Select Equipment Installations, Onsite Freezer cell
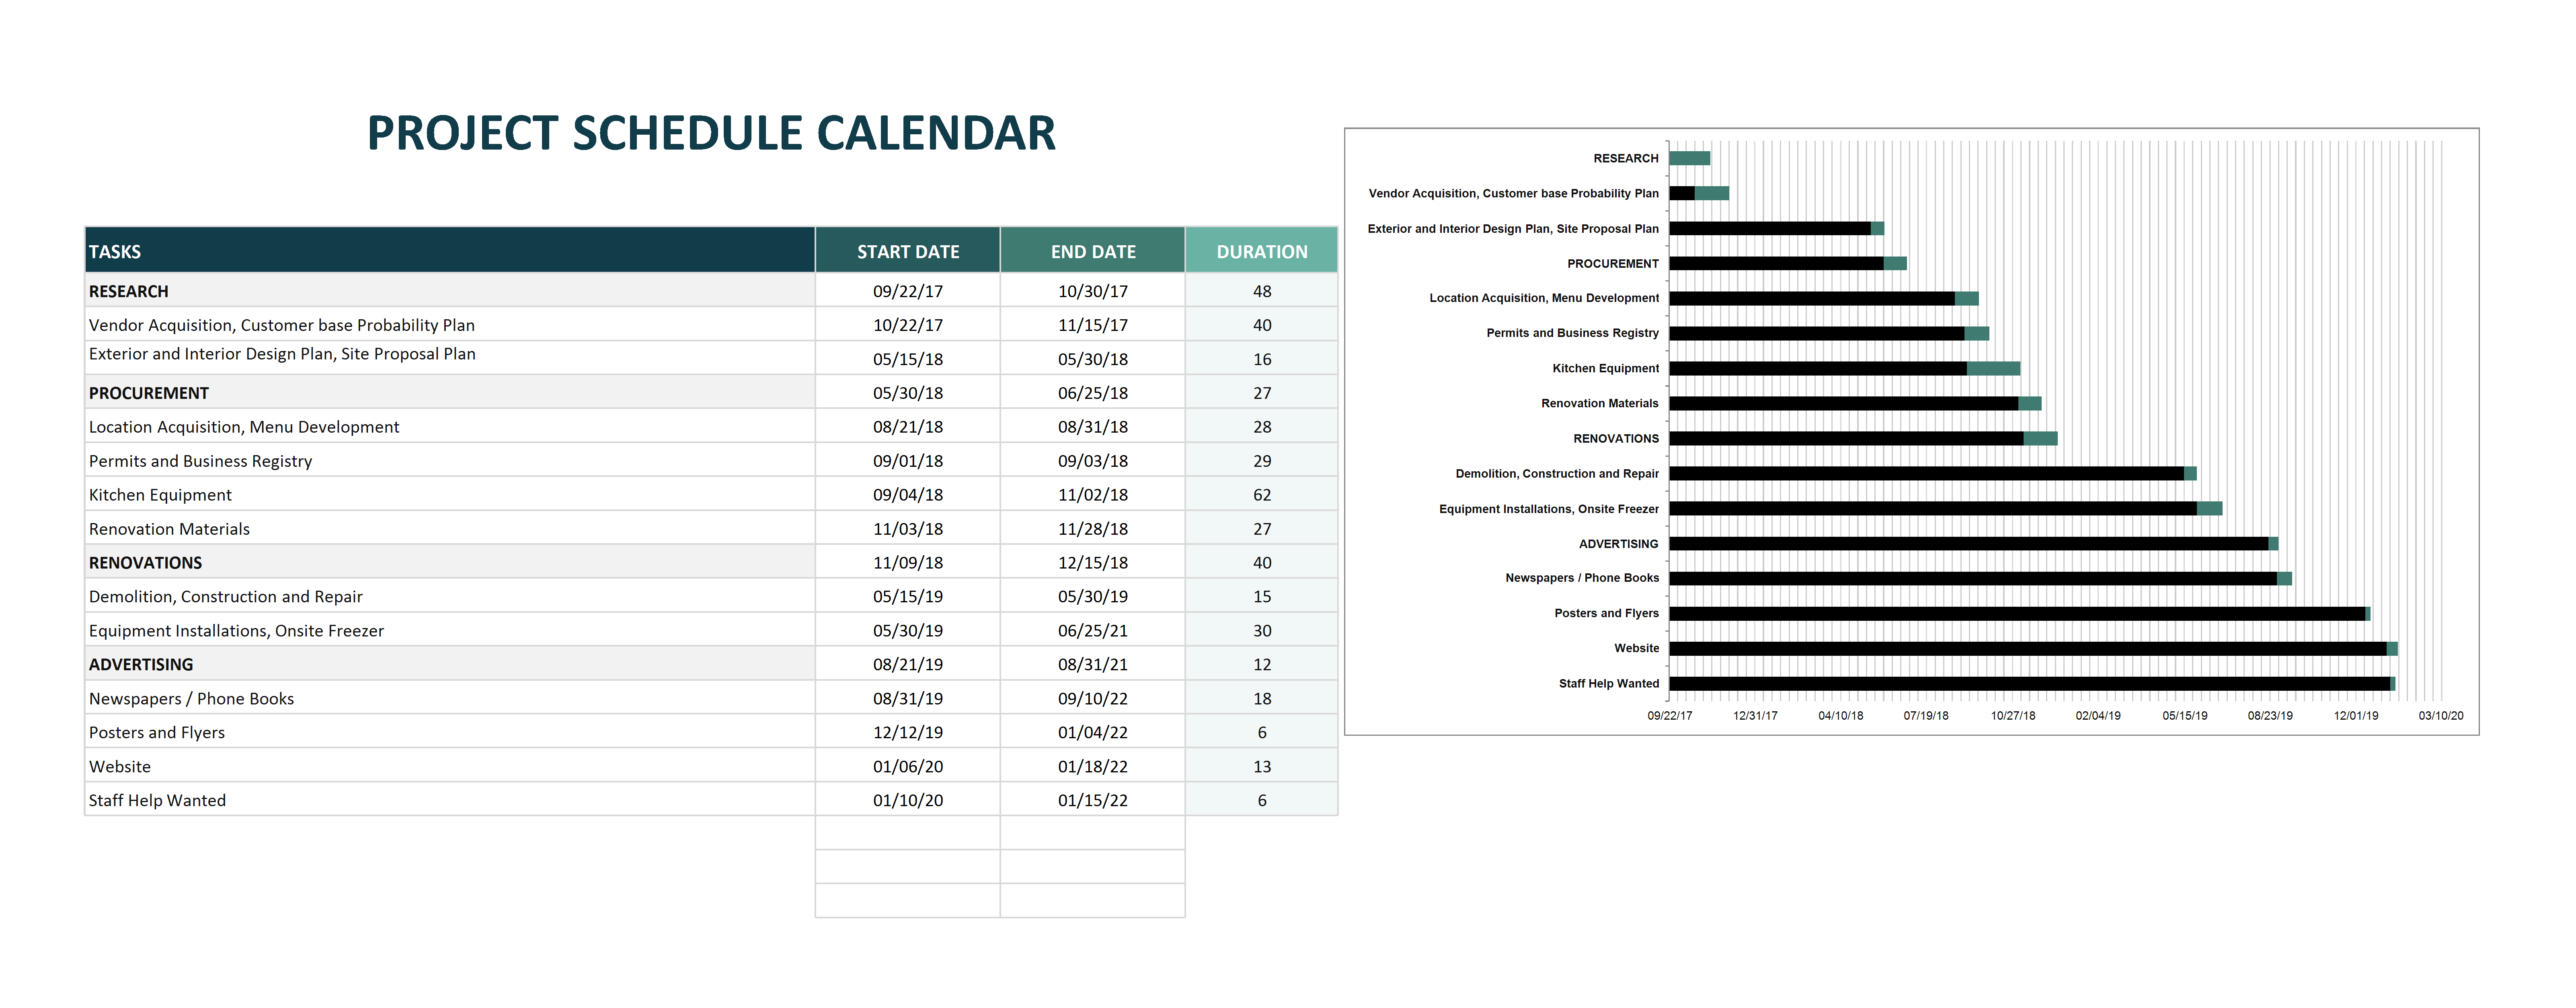Screen dimensions: 2576x1008 pos(450,630)
